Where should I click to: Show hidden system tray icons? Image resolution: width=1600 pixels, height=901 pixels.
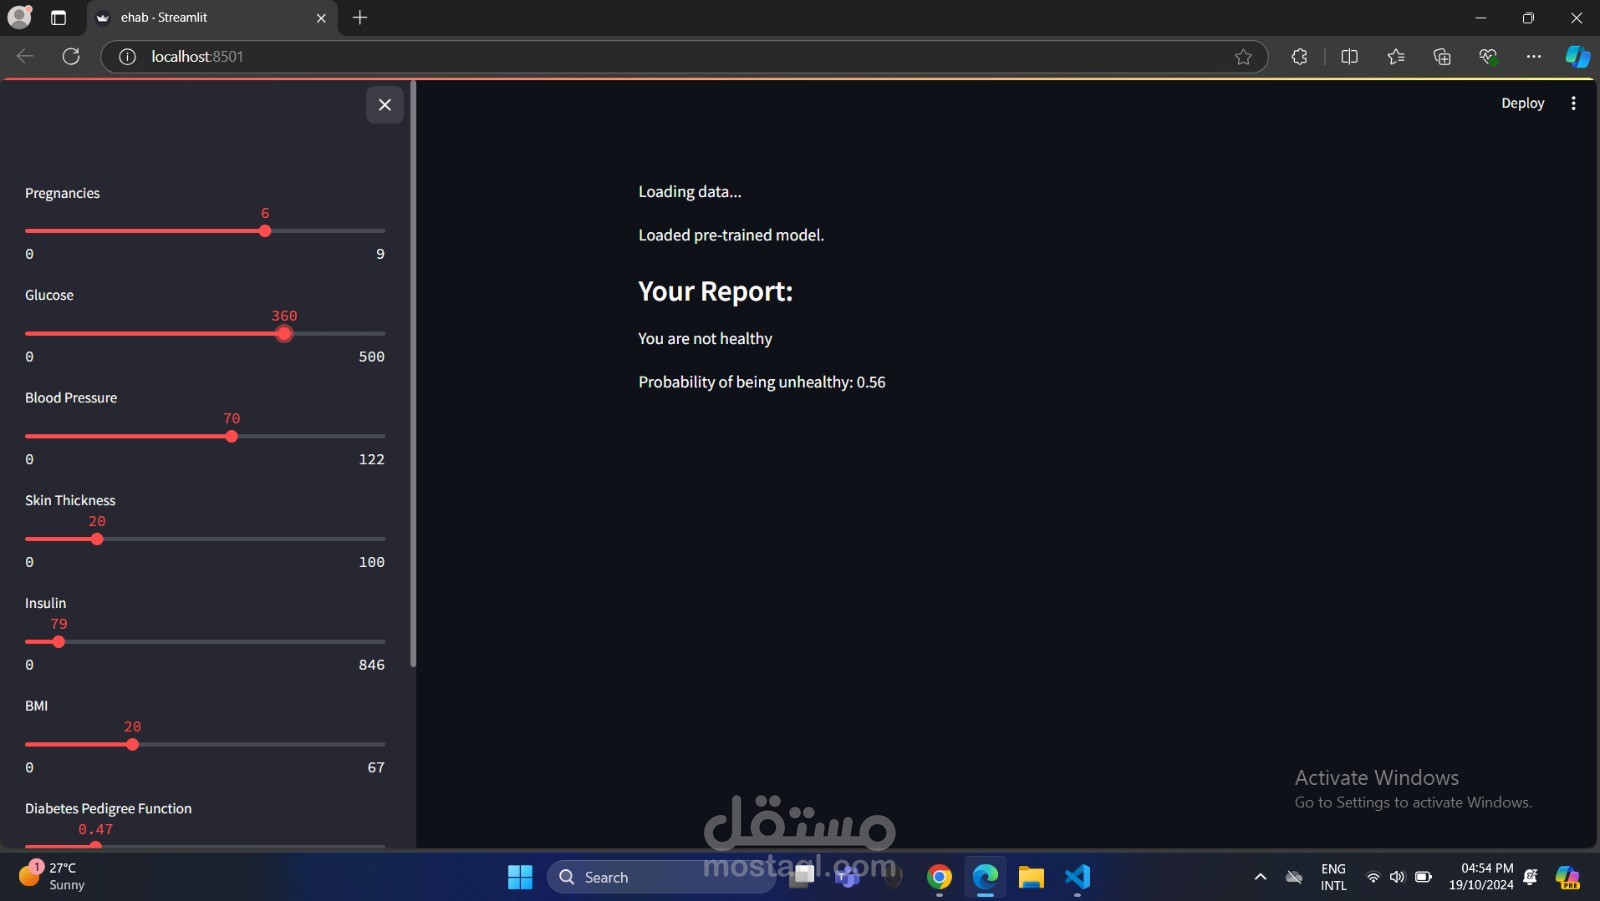pos(1260,877)
